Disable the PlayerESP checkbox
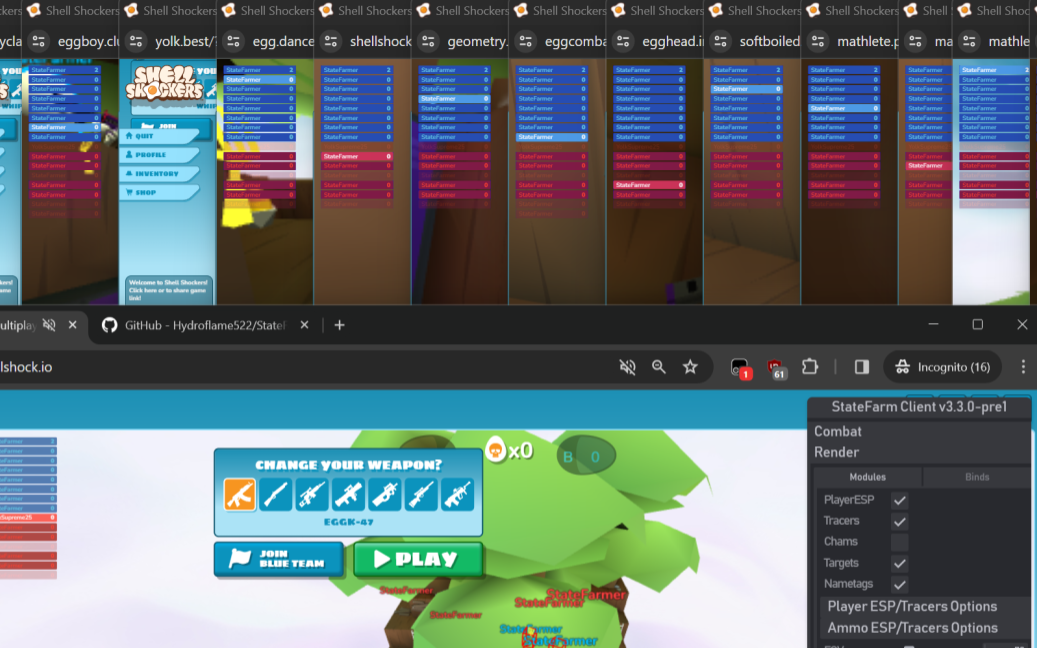The width and height of the screenshot is (1037, 648). tap(899, 501)
